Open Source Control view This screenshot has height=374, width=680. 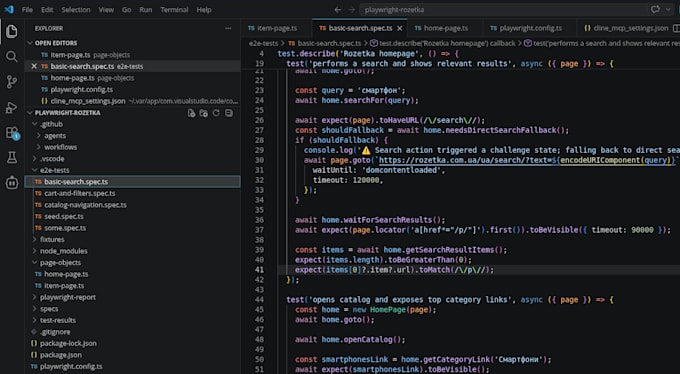point(12,82)
